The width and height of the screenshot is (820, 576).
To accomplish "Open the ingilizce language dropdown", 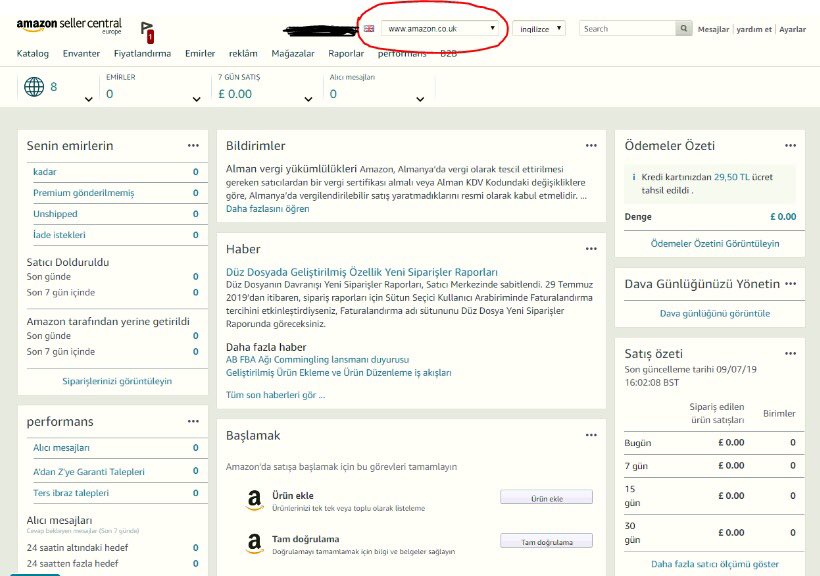I will tap(539, 29).
